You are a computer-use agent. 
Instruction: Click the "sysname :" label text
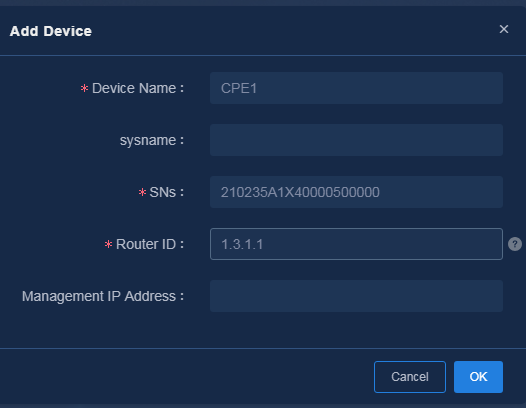(x=152, y=140)
